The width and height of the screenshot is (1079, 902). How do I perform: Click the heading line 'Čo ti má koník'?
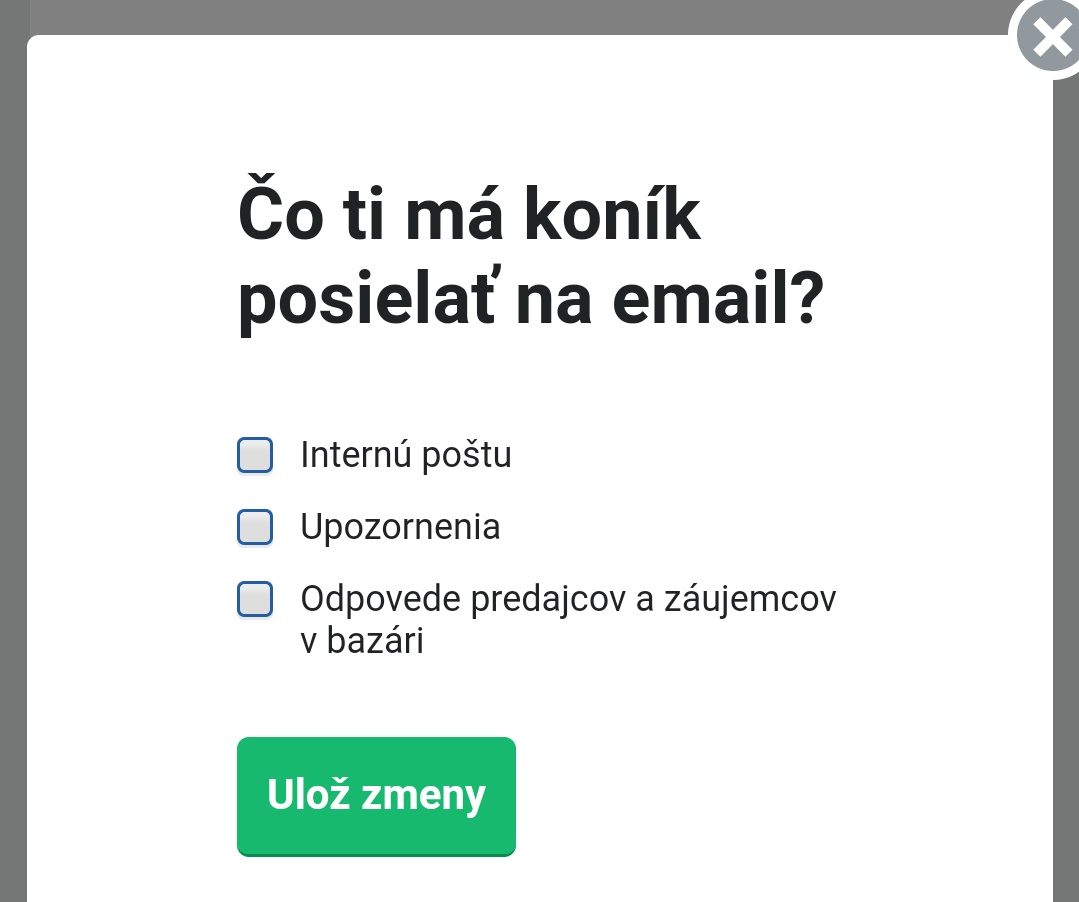pos(469,219)
